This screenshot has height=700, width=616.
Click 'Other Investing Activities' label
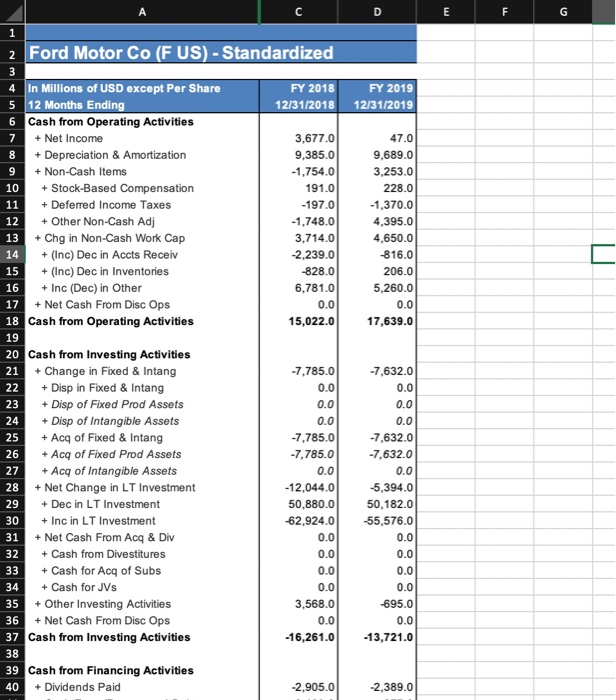click(x=103, y=604)
